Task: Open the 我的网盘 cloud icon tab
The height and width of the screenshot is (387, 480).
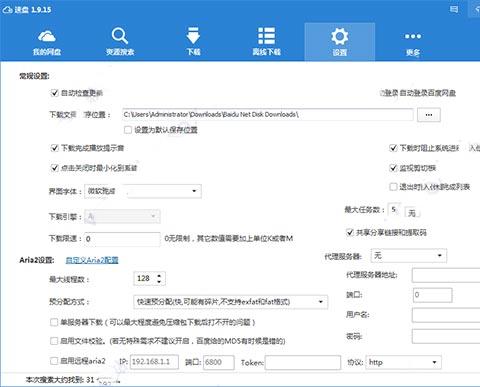Action: (47, 42)
